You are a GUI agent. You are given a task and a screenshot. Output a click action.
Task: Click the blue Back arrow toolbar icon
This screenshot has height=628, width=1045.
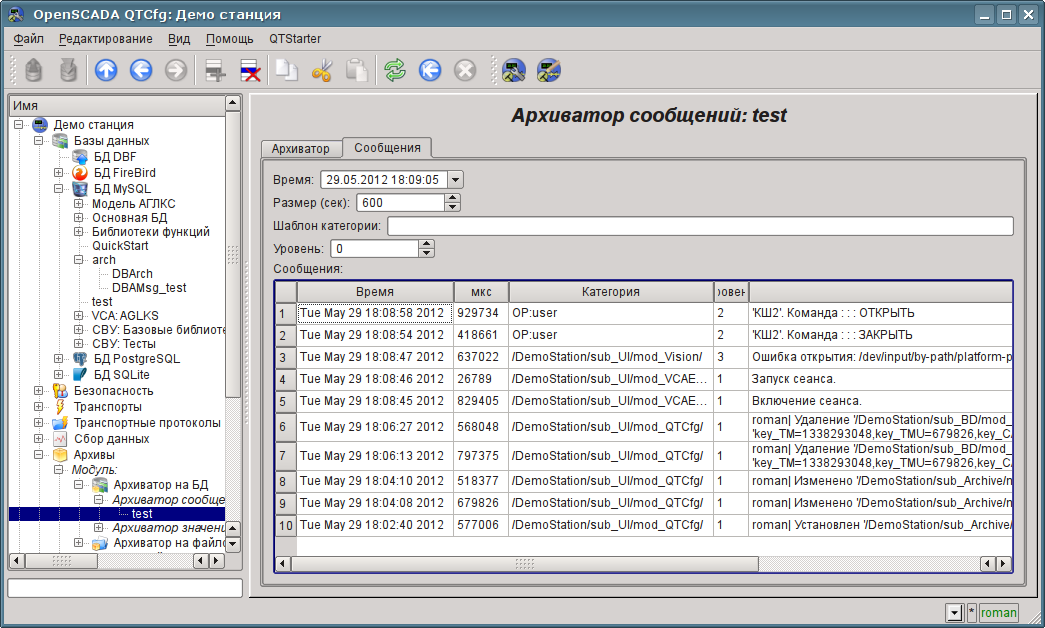tap(141, 70)
